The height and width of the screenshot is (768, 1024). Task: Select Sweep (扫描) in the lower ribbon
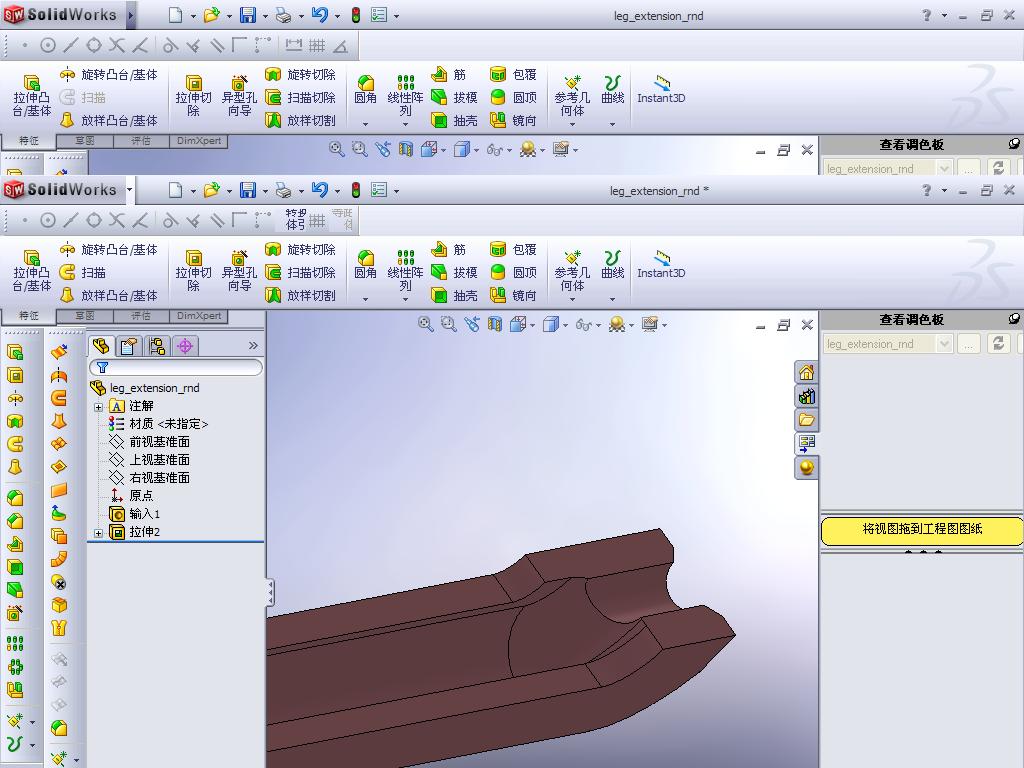point(82,272)
